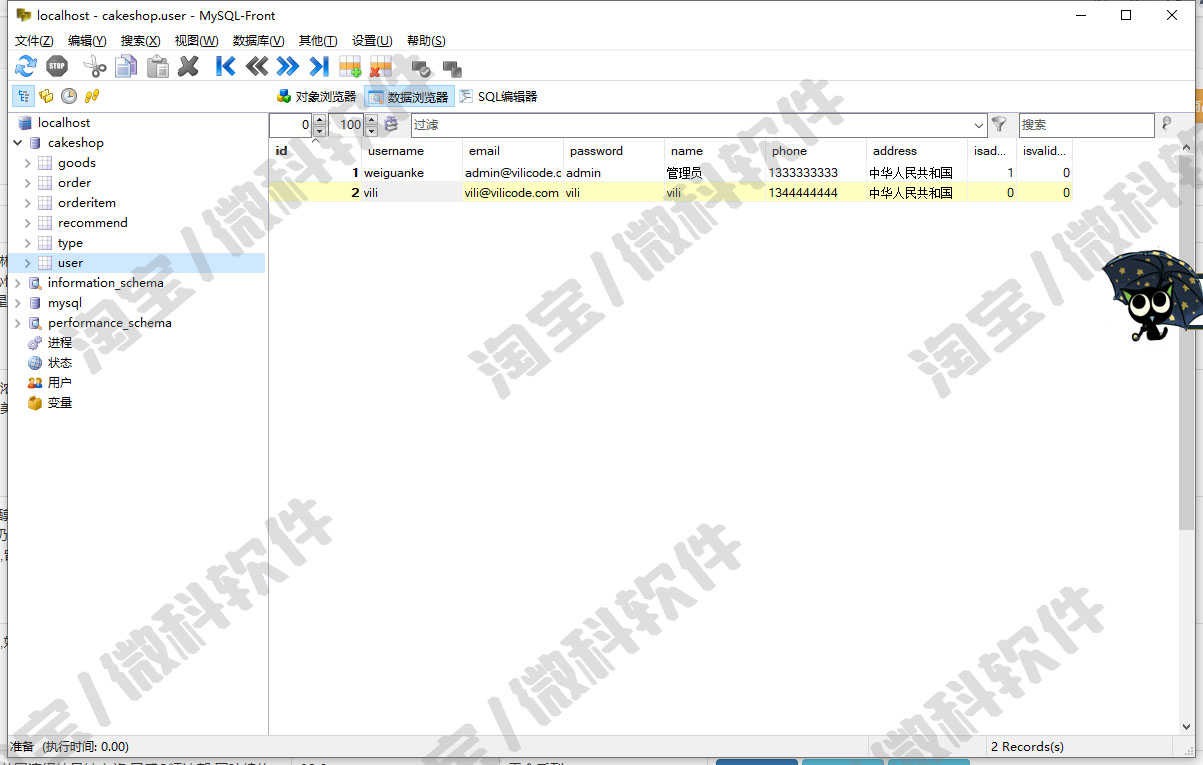Open the 用户 tree item
The height and width of the screenshot is (765, 1203).
point(60,383)
